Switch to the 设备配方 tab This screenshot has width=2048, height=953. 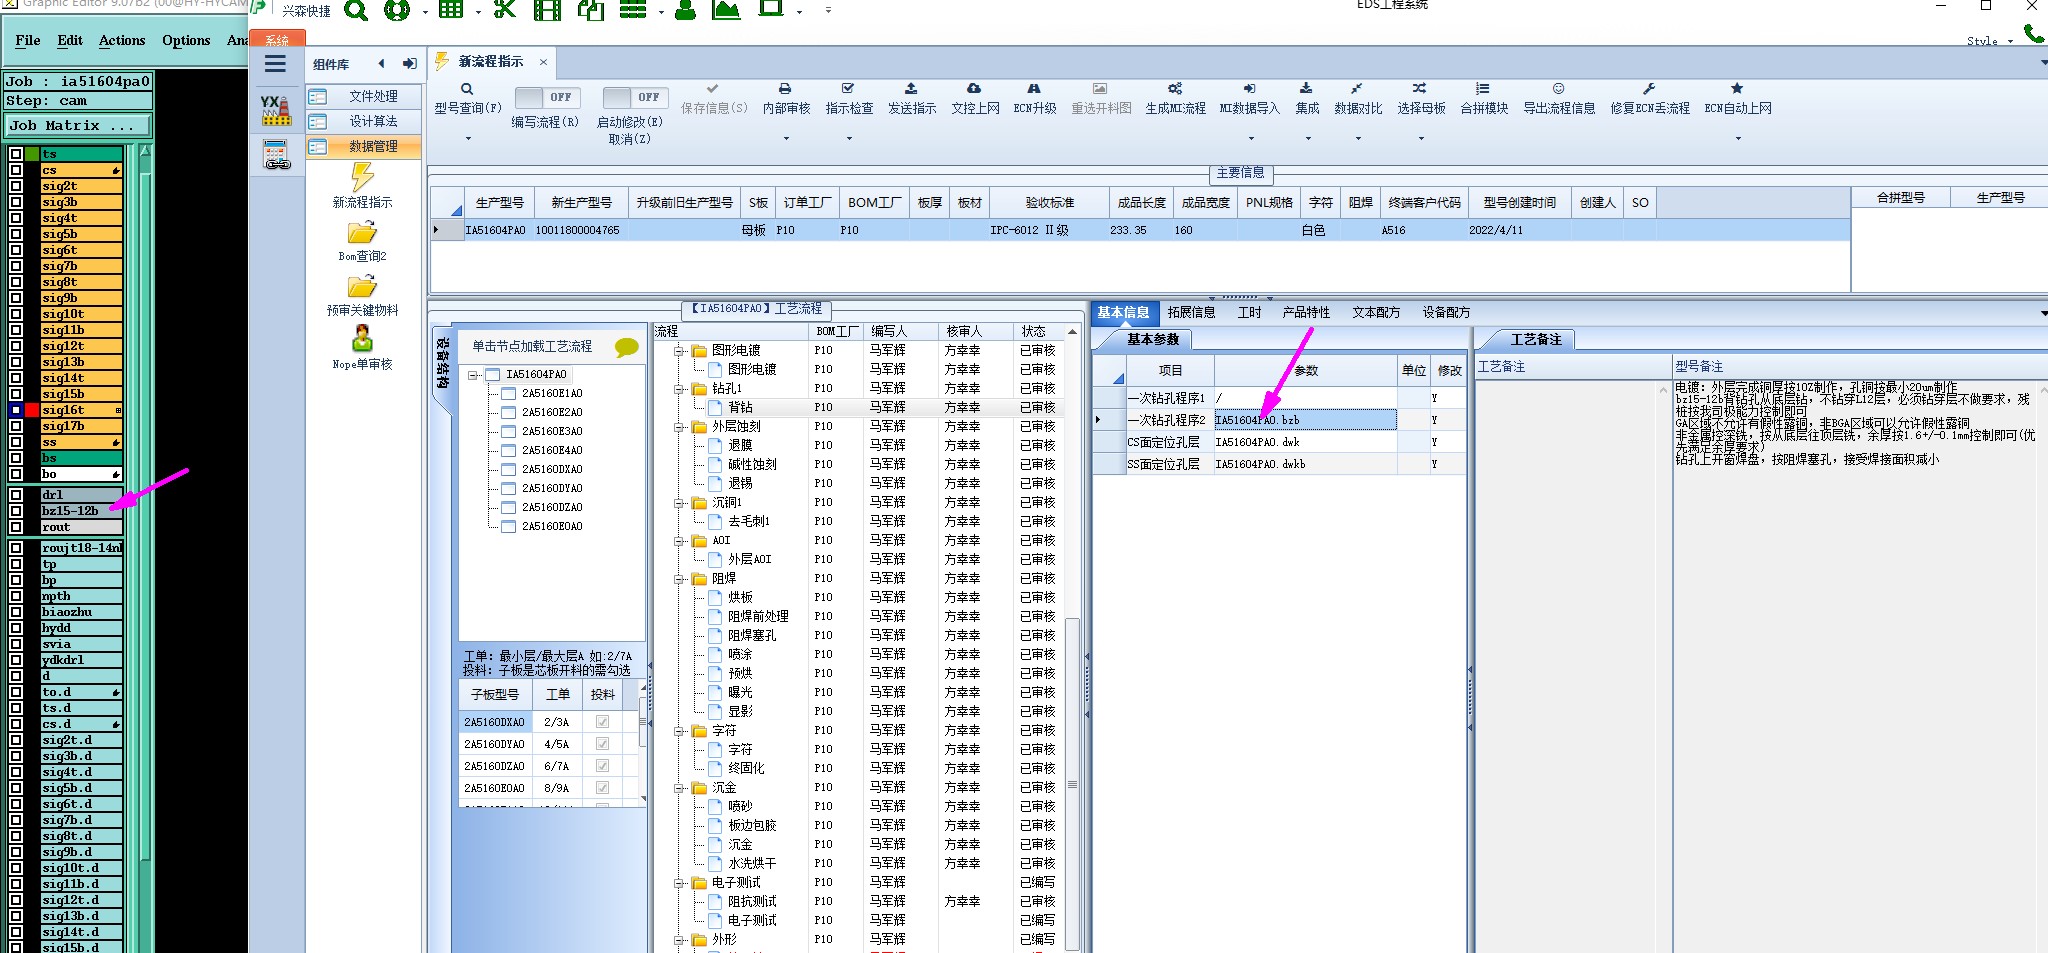(x=1446, y=313)
